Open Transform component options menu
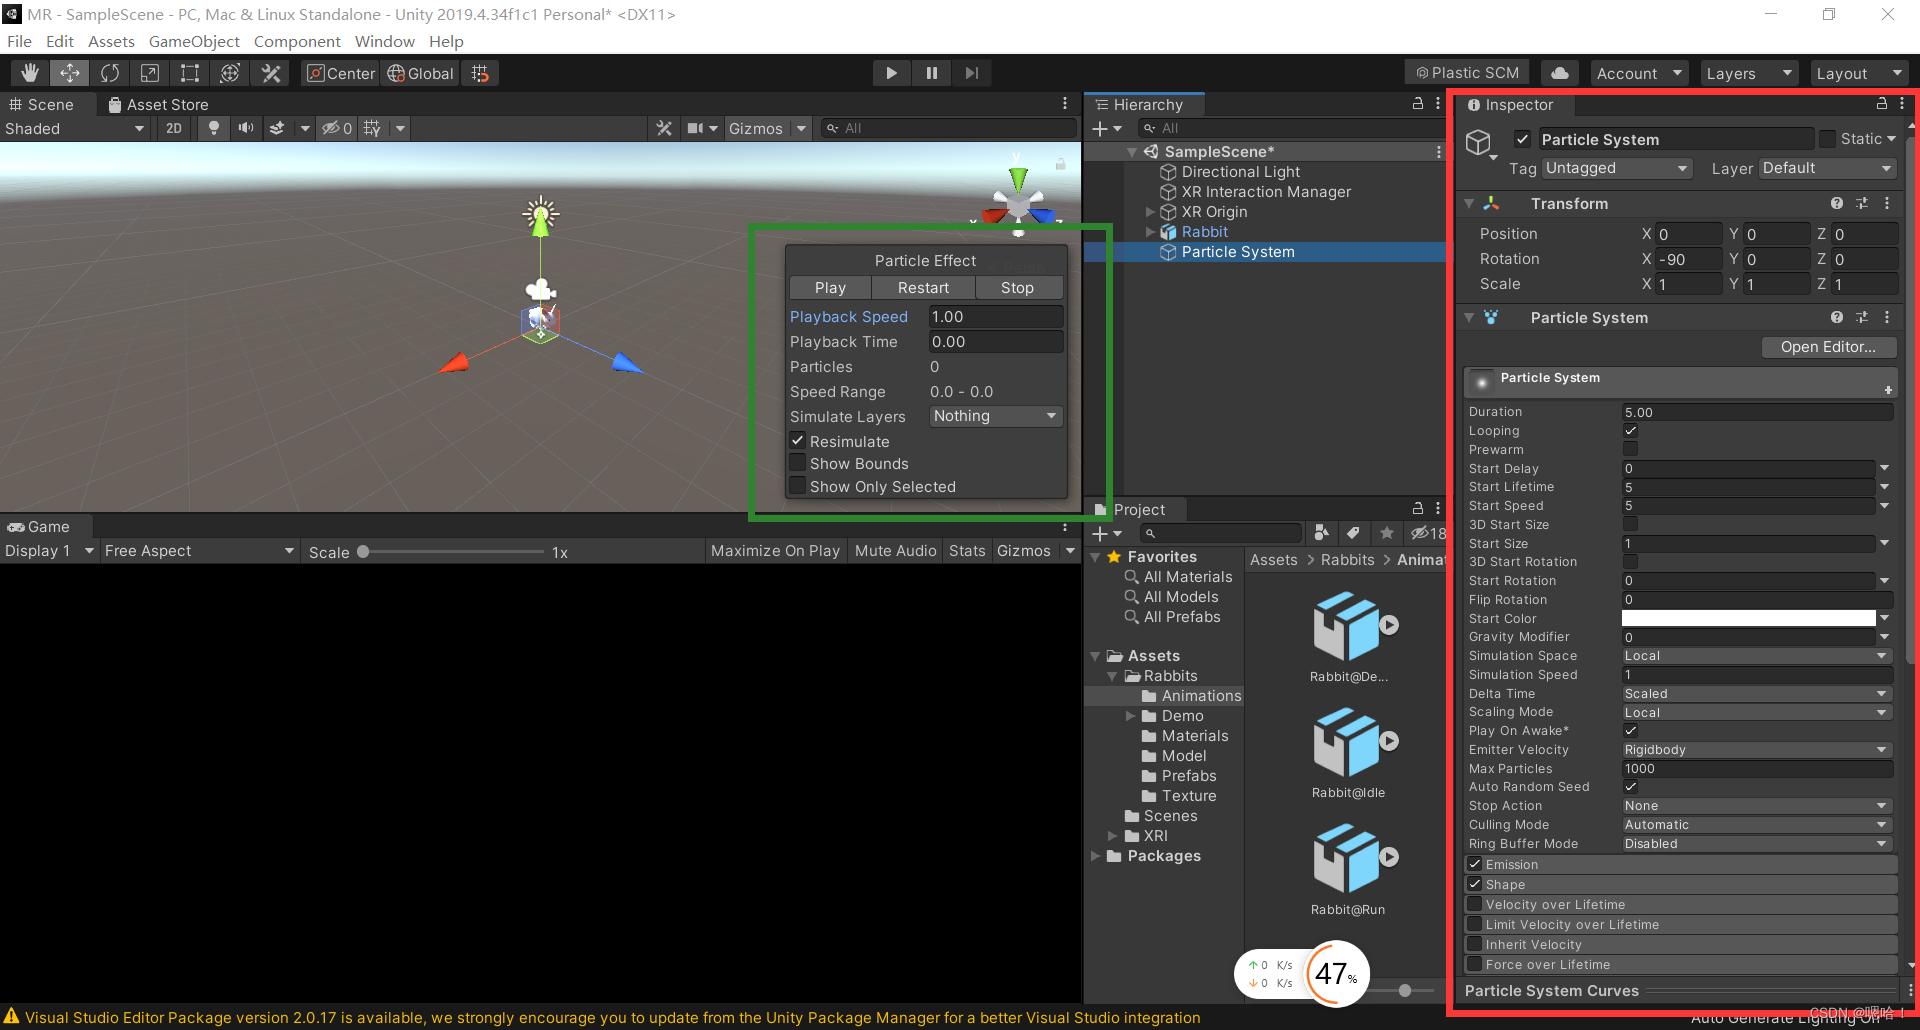Image resolution: width=1920 pixels, height=1030 pixels. (1887, 203)
